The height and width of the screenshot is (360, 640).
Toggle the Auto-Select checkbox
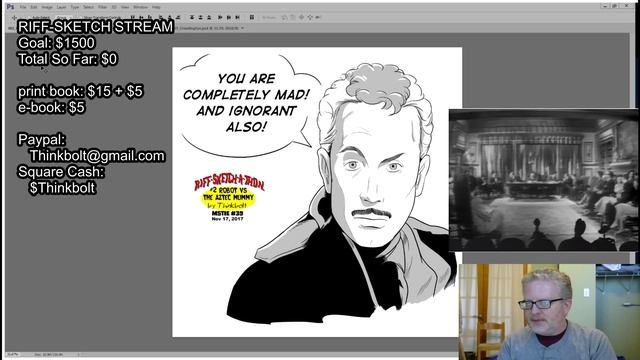point(29,18)
